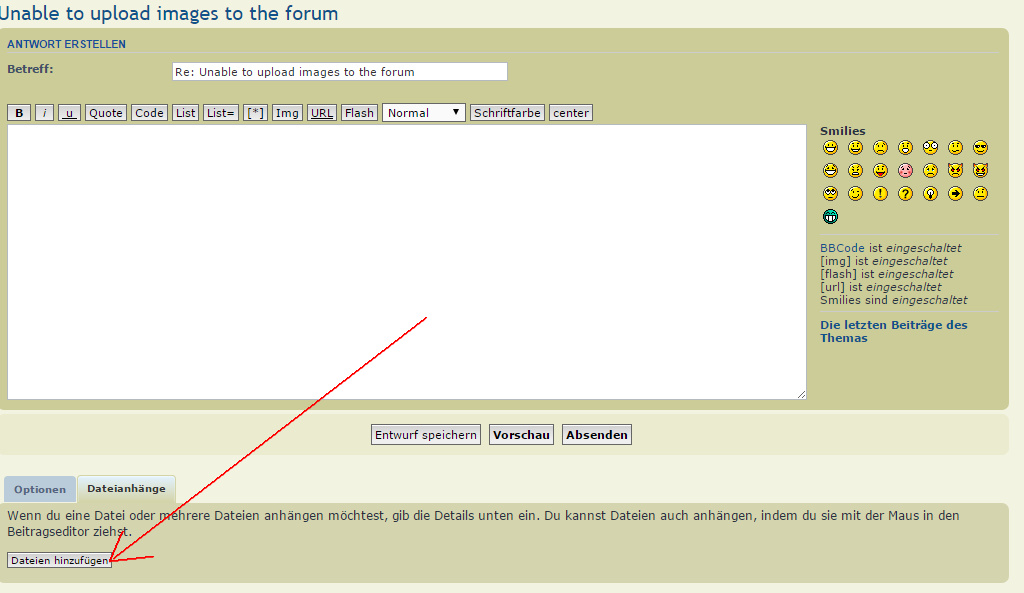Insert the winking smiley
Viewport: 1024px width, 593px height.
(855, 194)
